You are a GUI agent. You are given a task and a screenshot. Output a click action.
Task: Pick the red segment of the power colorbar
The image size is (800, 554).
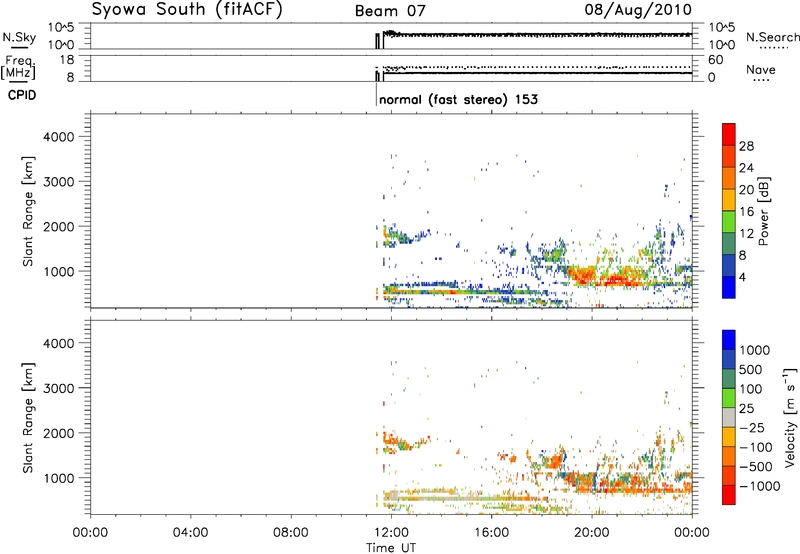coord(729,134)
